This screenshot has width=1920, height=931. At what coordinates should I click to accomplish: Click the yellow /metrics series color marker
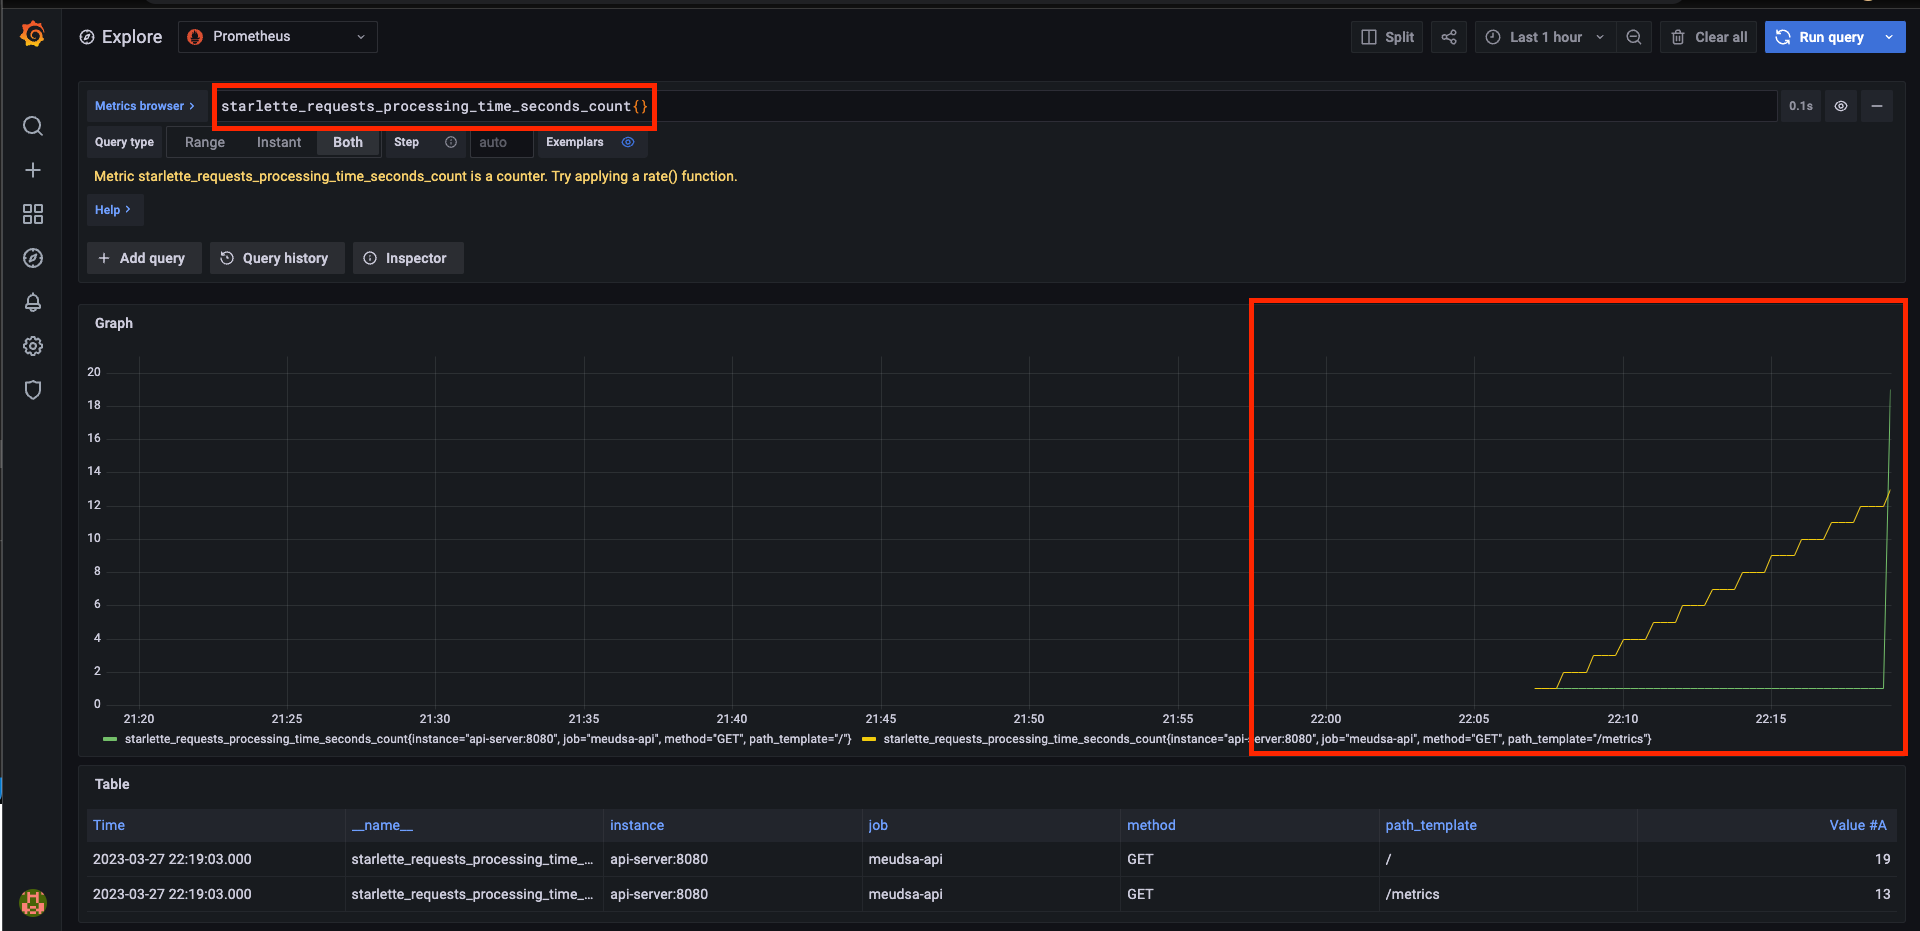869,738
